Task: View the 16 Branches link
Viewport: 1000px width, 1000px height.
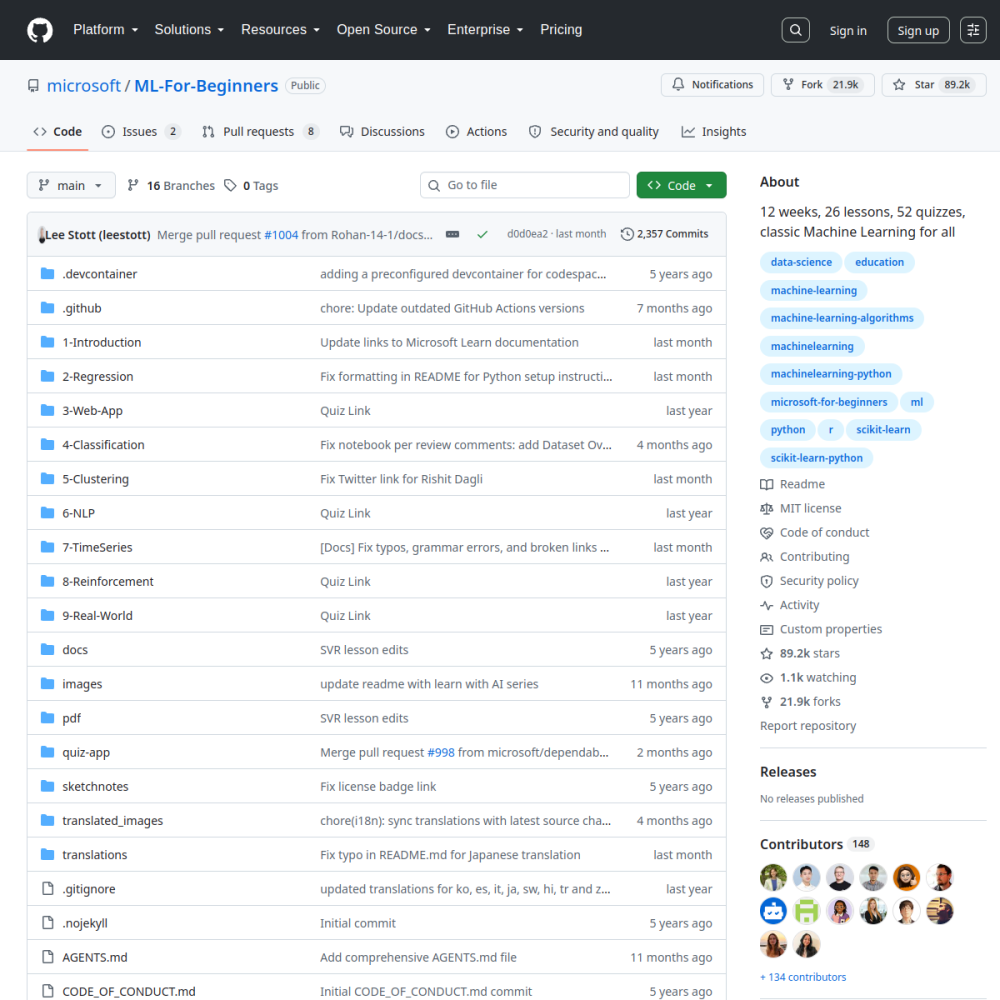Action: coord(171,186)
